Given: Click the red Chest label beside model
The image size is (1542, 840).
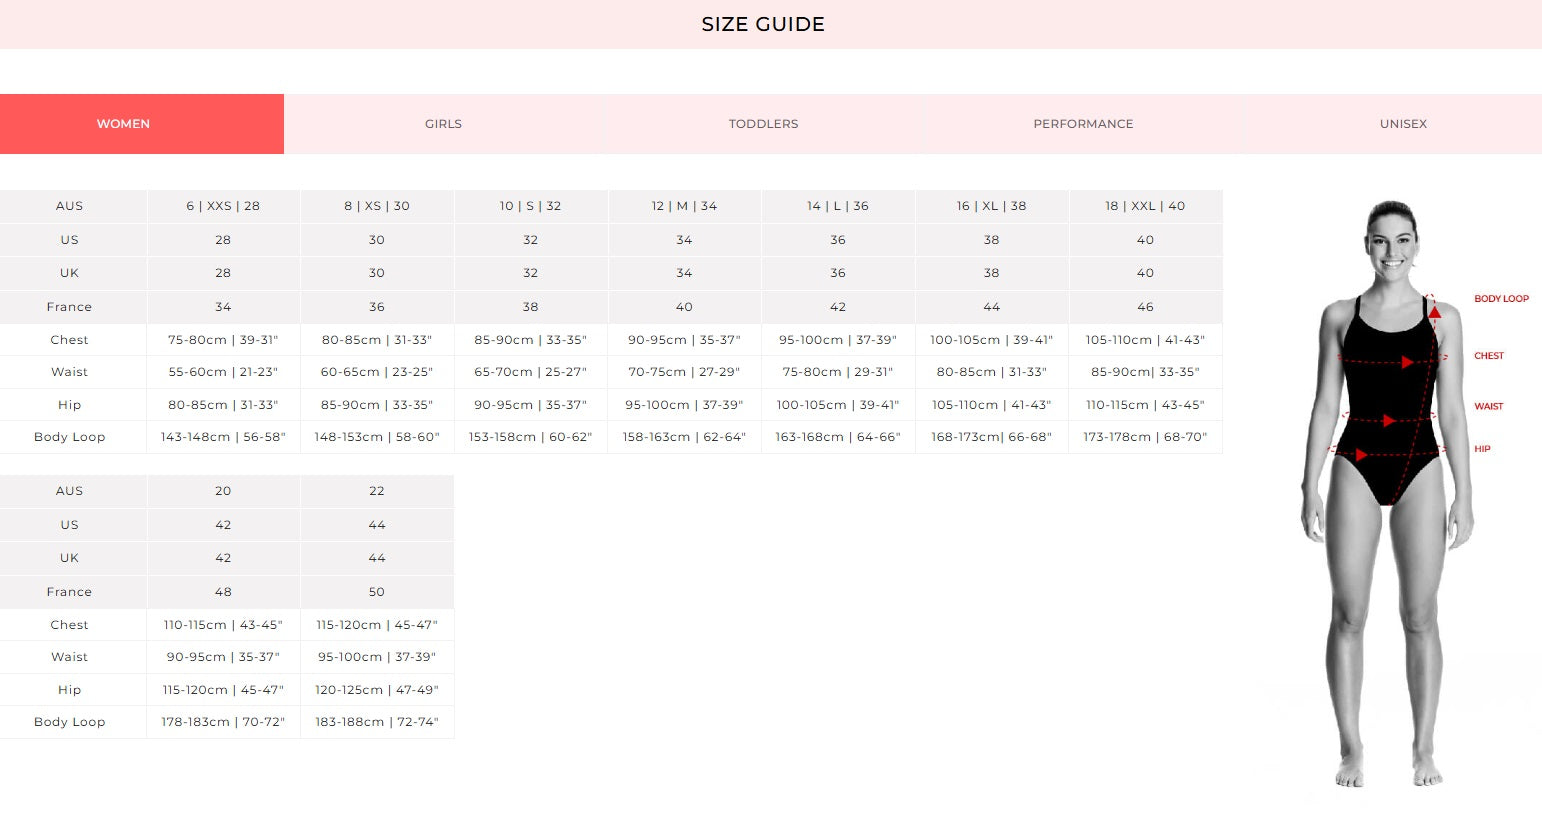Looking at the screenshot, I should 1489,356.
